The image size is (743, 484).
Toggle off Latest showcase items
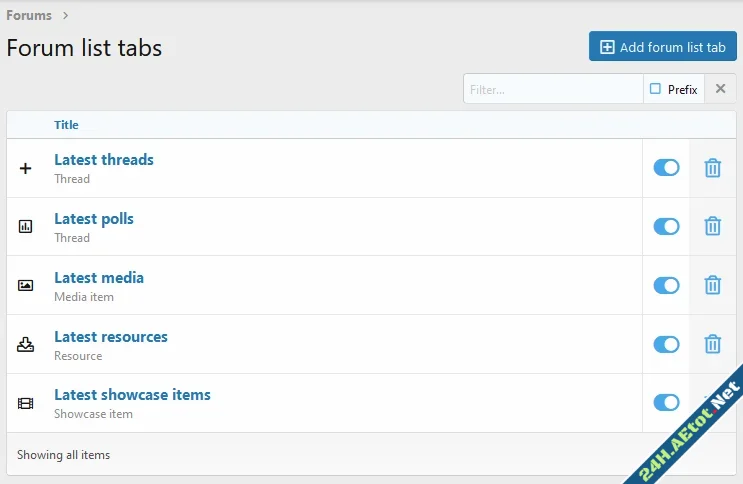pos(666,403)
